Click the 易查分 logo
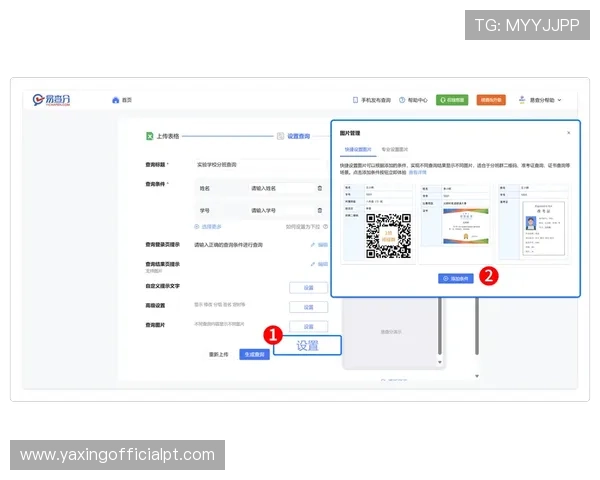Viewport: 600px width, 480px height. click(51, 100)
